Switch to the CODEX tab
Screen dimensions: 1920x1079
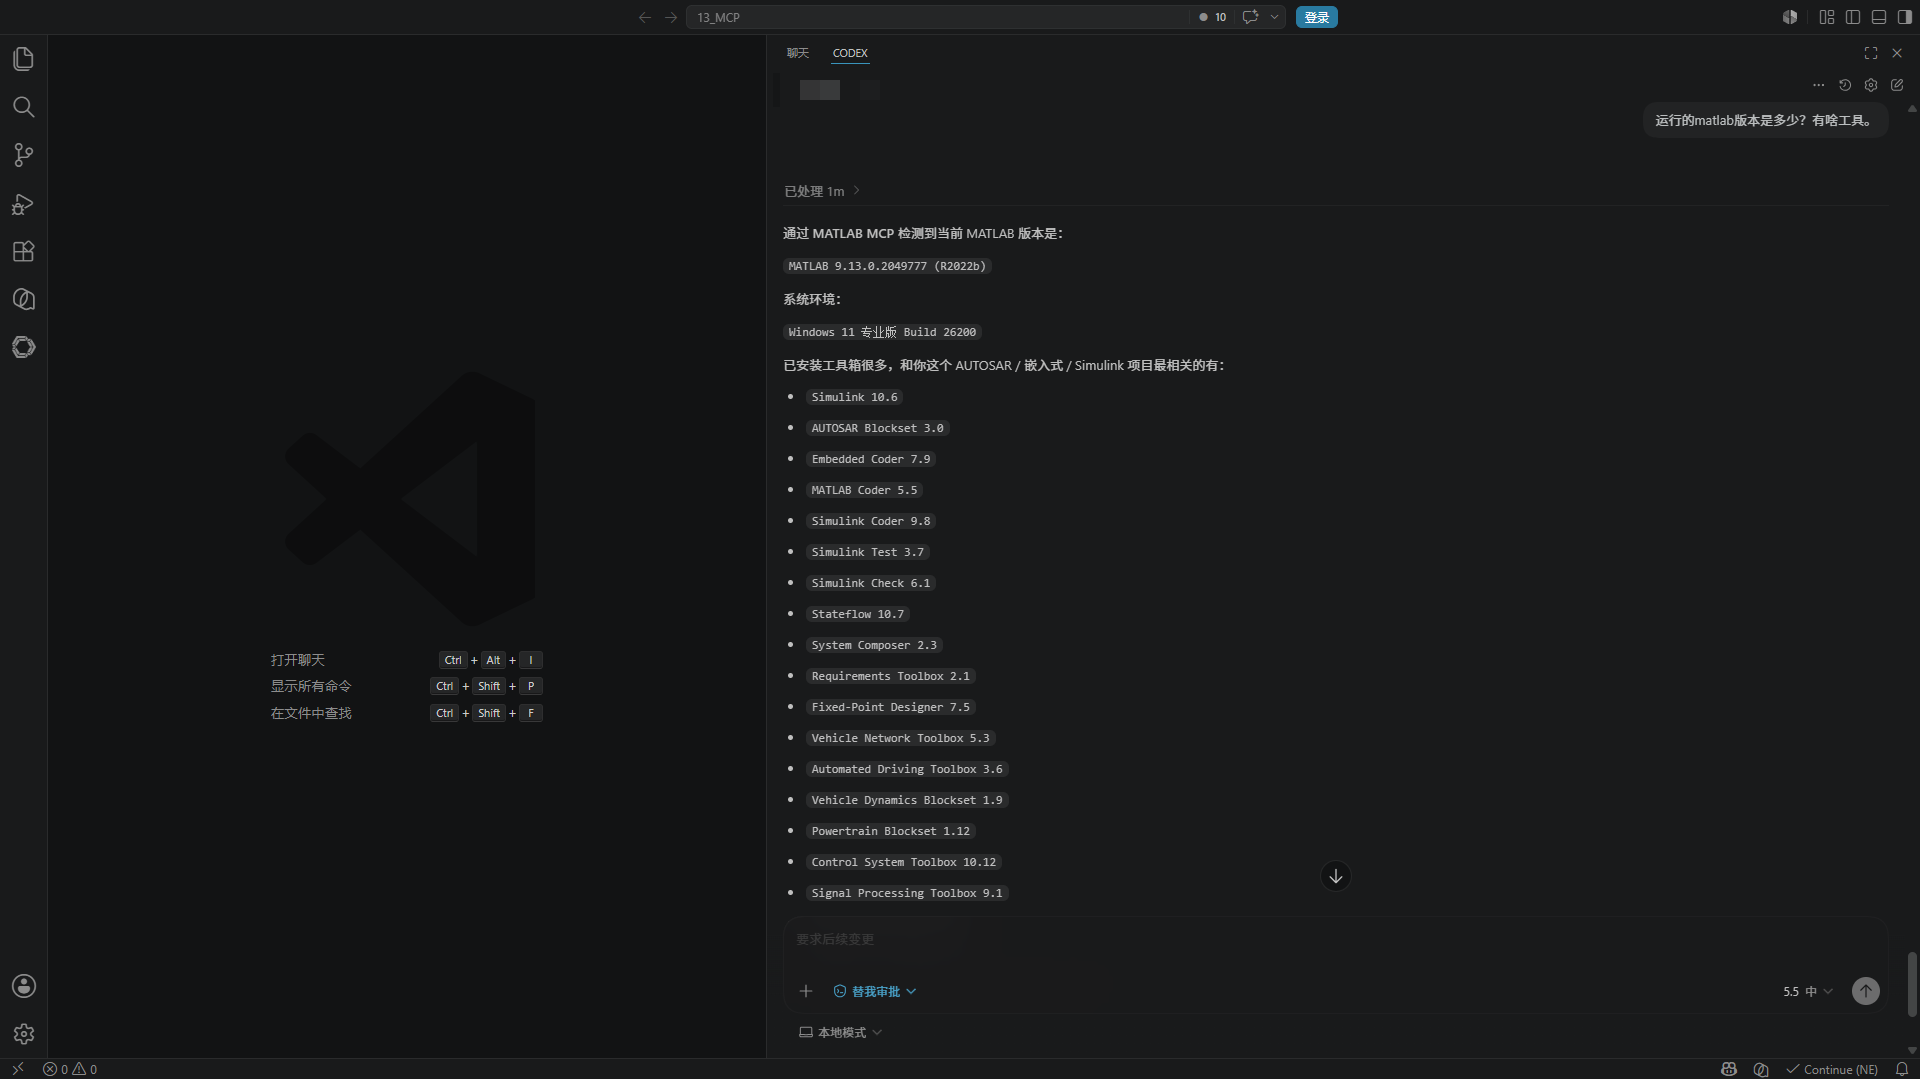click(850, 53)
